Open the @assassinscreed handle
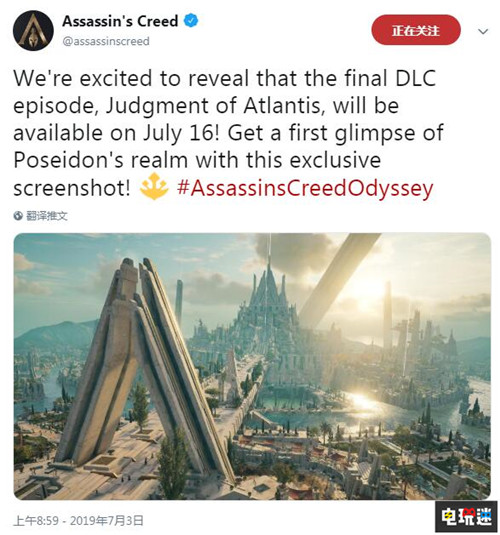The height and width of the screenshot is (535, 500). coord(106,41)
